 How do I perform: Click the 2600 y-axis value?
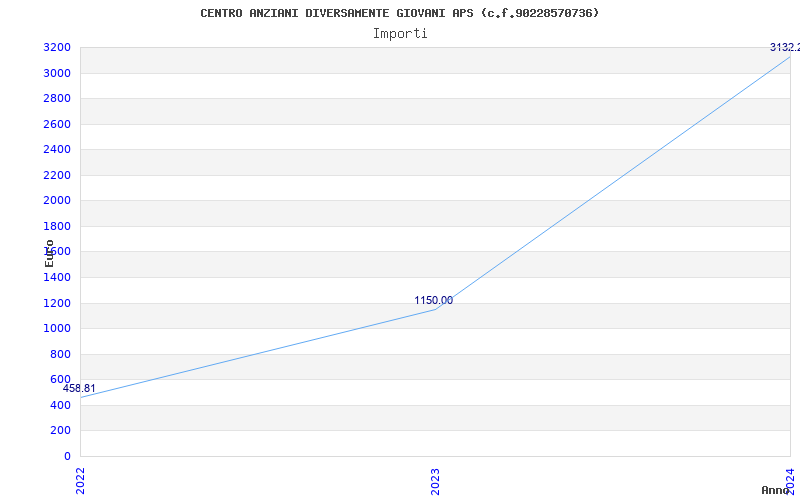57,124
